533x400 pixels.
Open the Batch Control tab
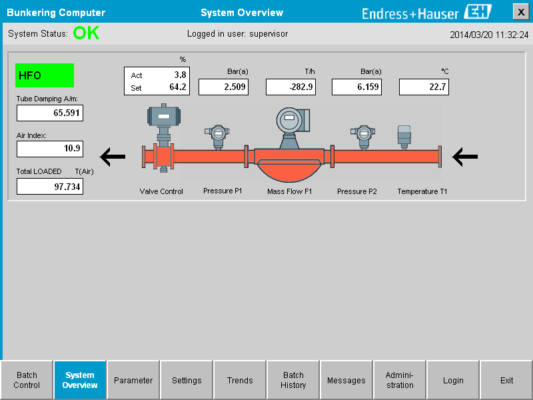[27, 380]
